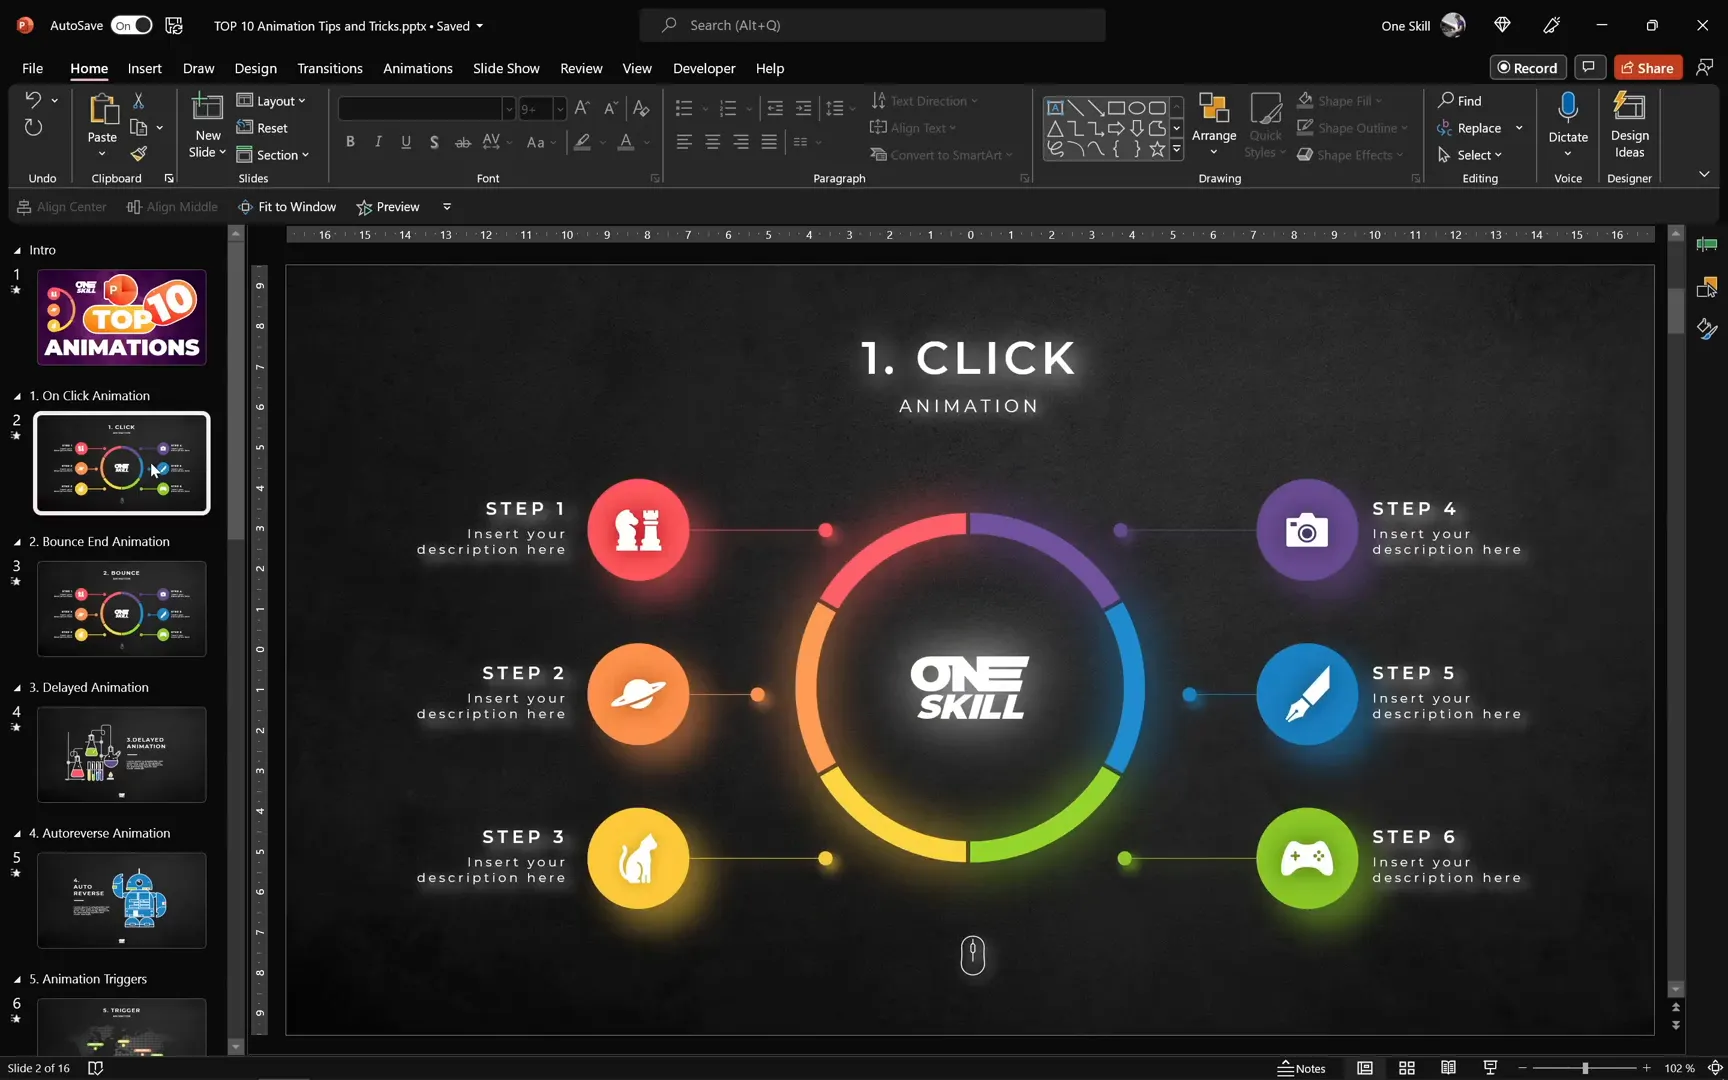Click the Cut scissors icon

(139, 101)
